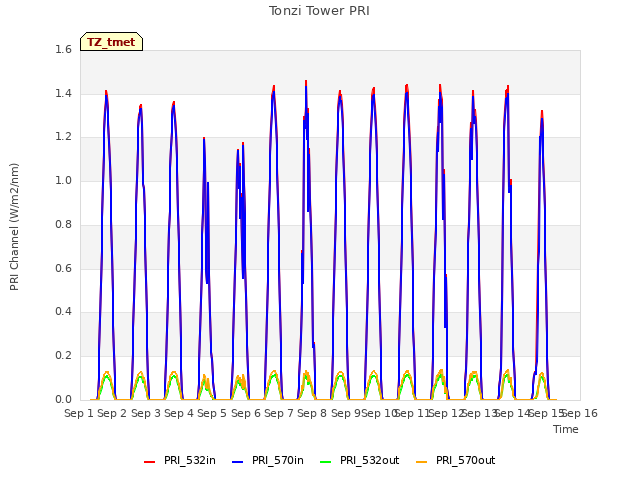Click the red PRI_532in legend swatch
The height and width of the screenshot is (480, 640).
(x=150, y=462)
